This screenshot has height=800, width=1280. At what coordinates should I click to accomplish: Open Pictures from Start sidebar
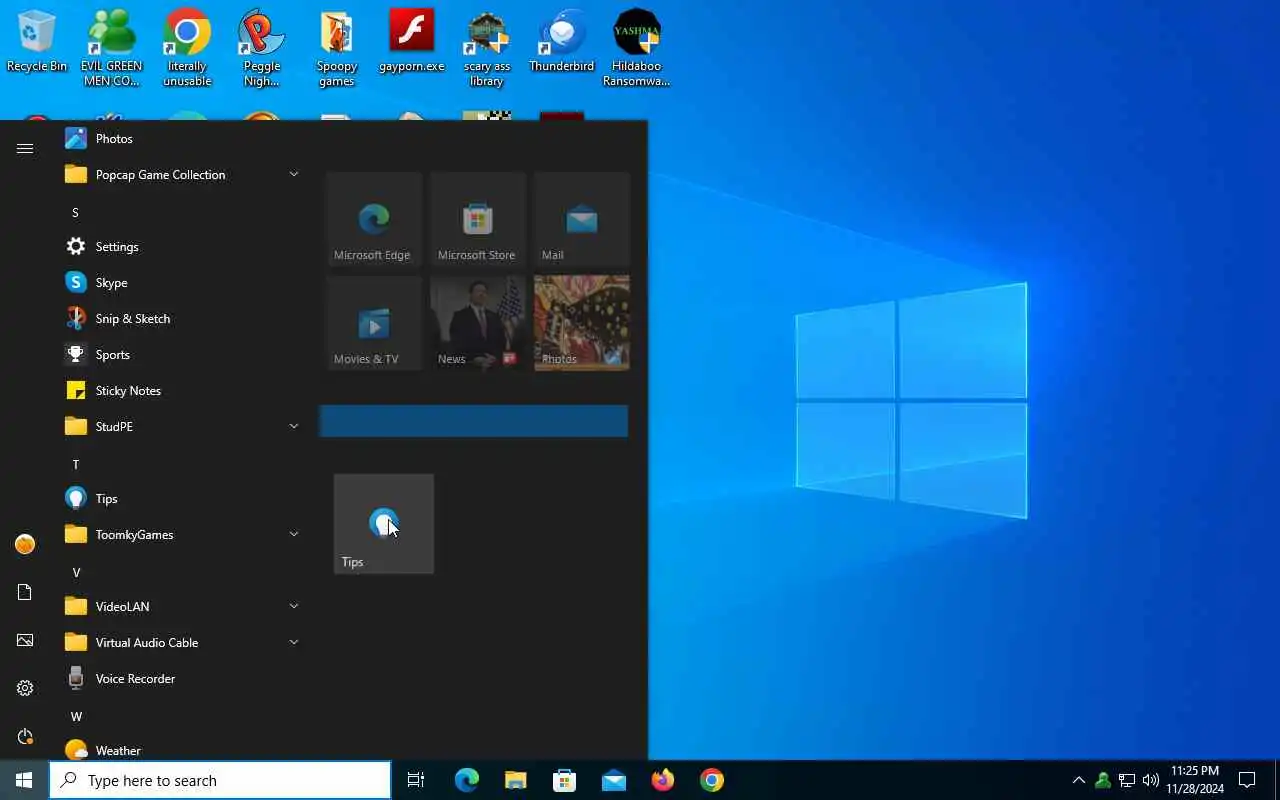(25, 640)
